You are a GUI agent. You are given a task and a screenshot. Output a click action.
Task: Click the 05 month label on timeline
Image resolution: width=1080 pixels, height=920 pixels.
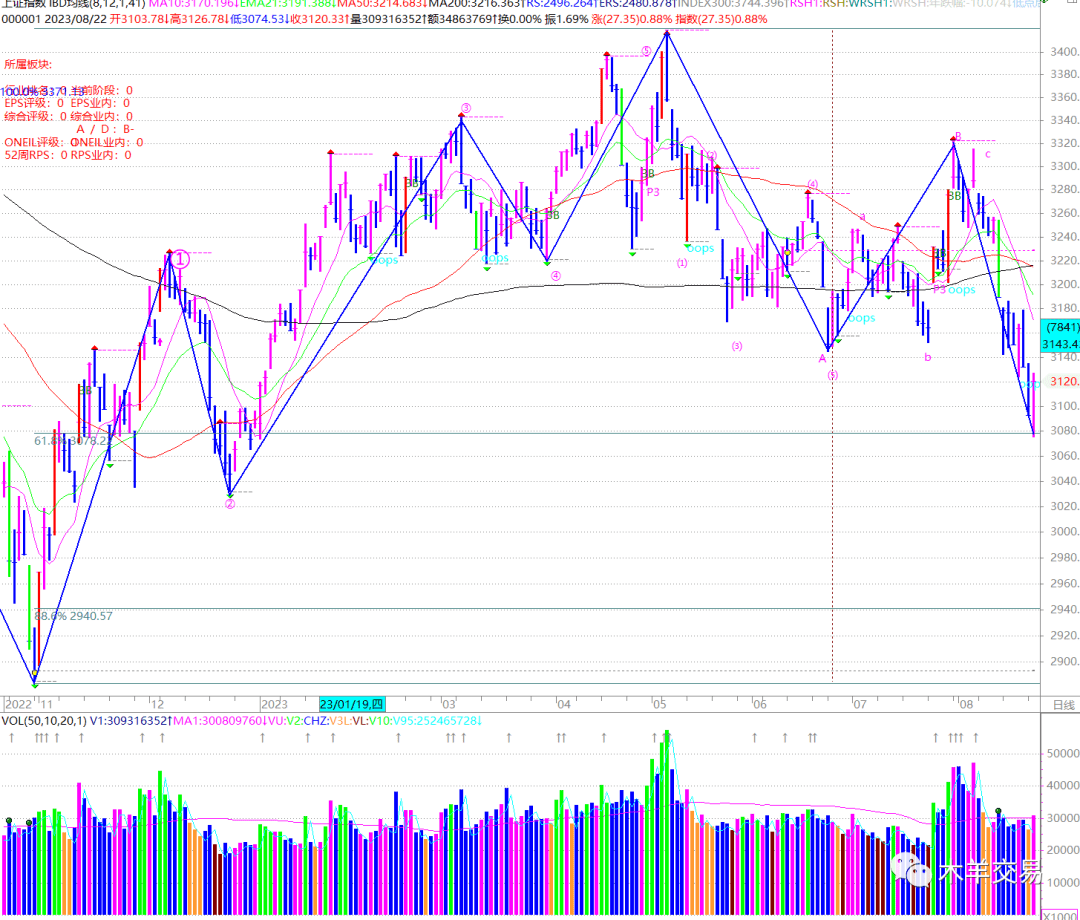pos(658,704)
